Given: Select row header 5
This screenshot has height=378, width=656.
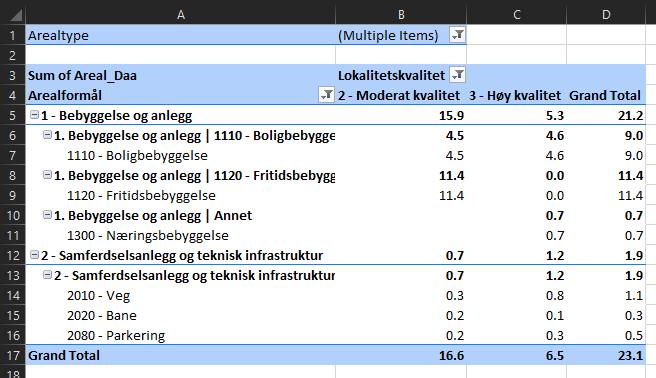Looking at the screenshot, I should 13,115.
